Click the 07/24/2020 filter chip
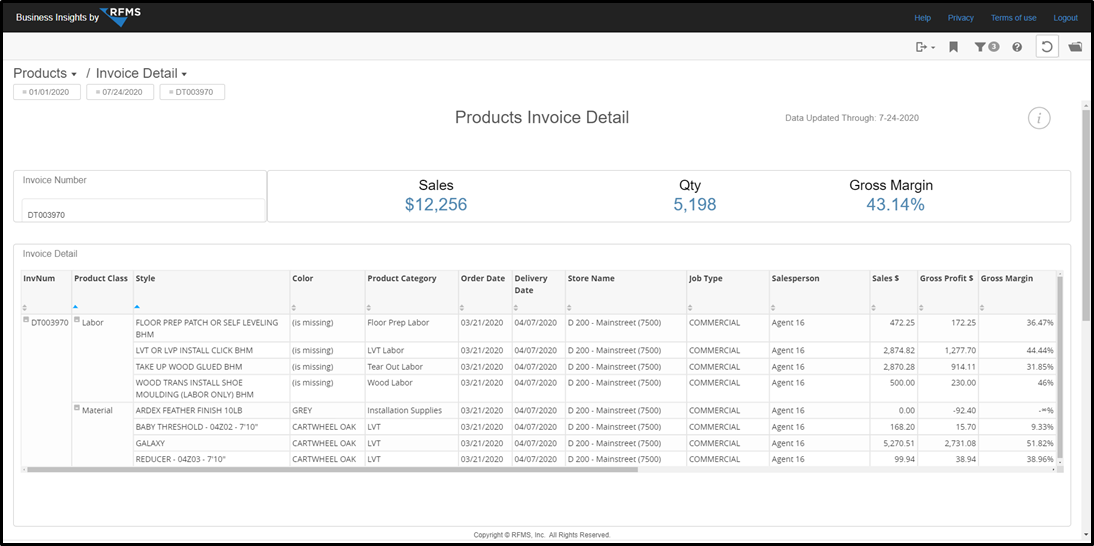Viewport: 1094px width, 546px height. pyautogui.click(x=120, y=92)
